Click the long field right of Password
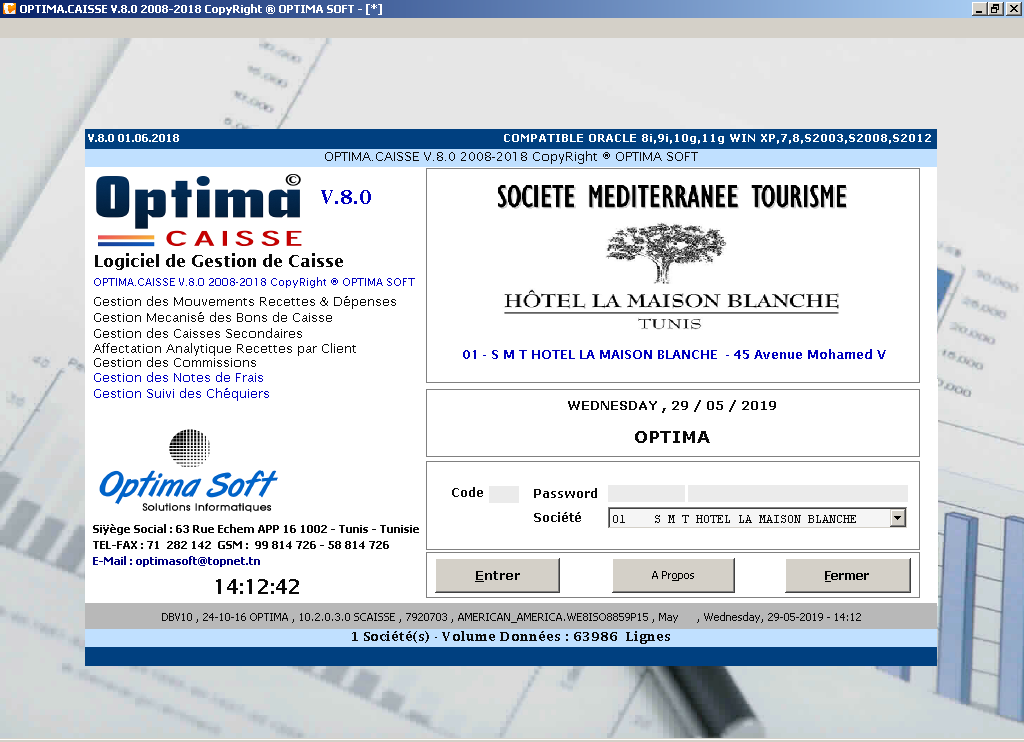The width and height of the screenshot is (1024, 742). click(x=797, y=494)
